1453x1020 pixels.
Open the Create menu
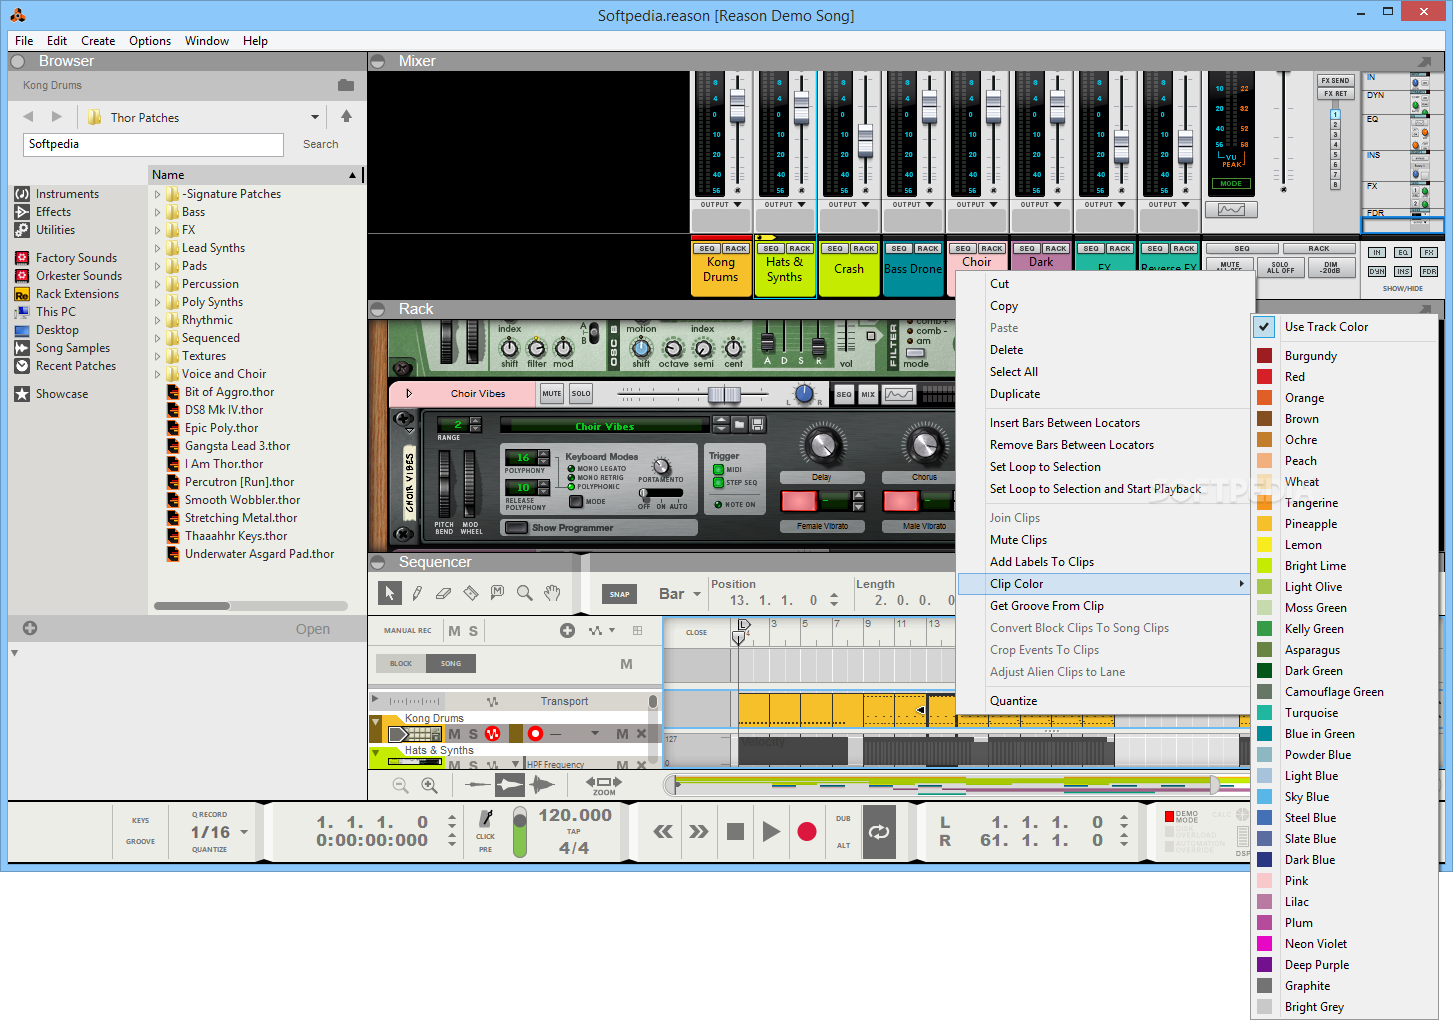98,41
